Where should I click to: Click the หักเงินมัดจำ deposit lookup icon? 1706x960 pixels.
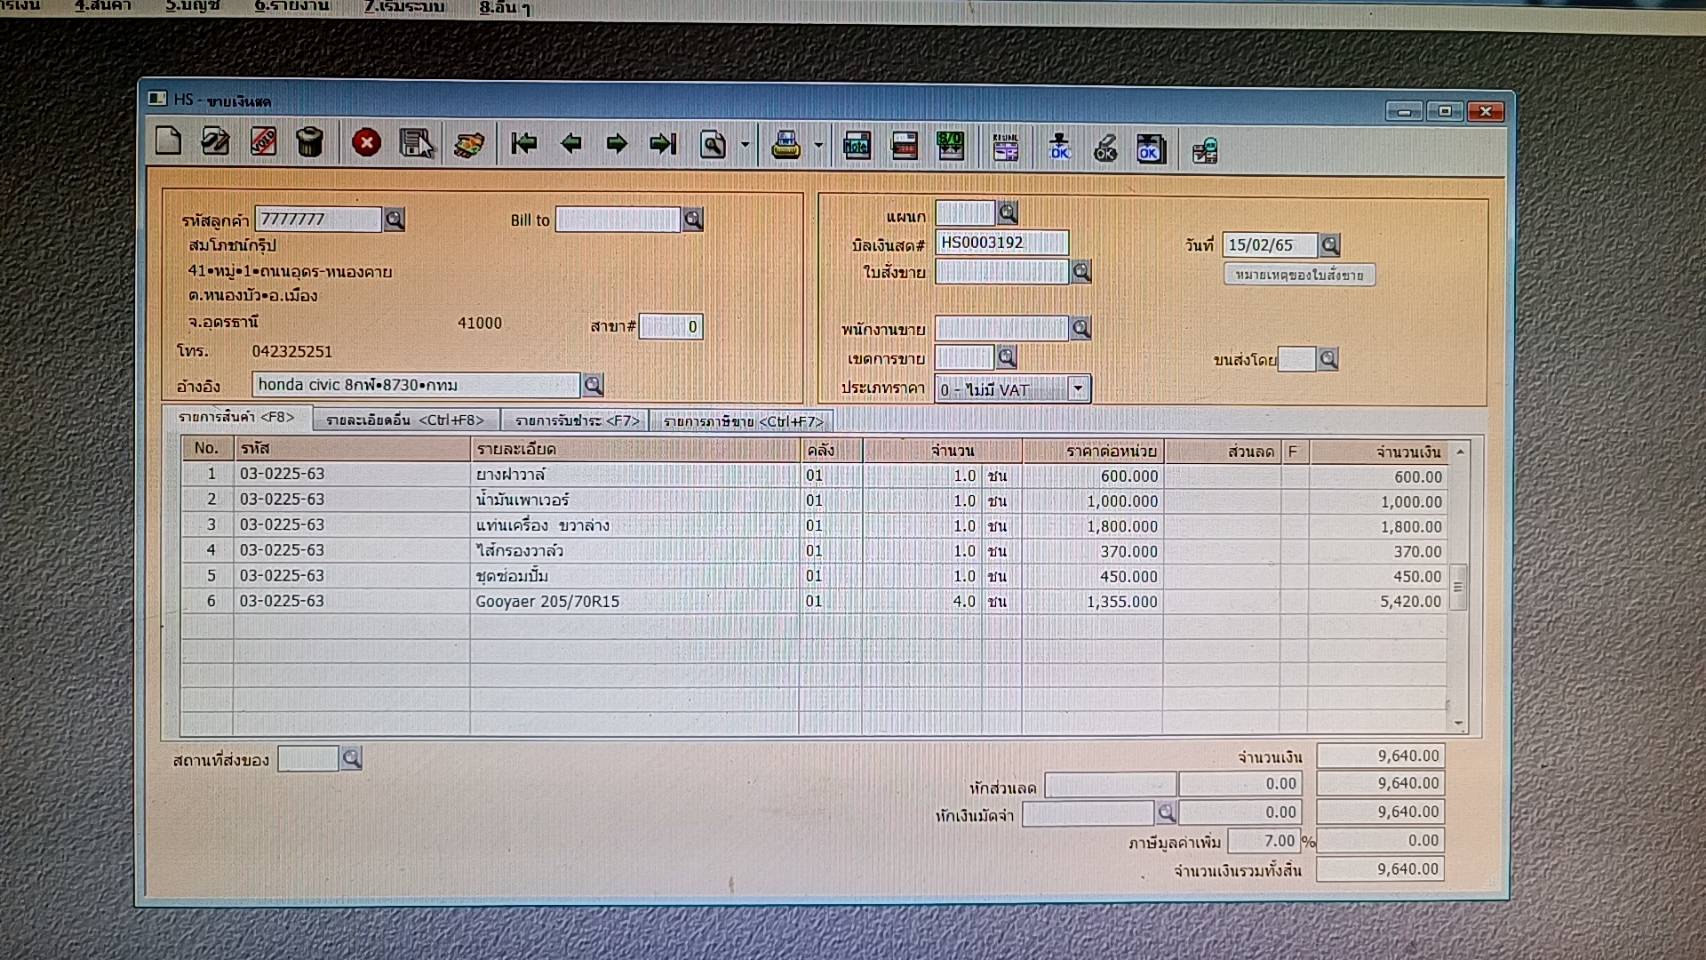[x=1166, y=812]
